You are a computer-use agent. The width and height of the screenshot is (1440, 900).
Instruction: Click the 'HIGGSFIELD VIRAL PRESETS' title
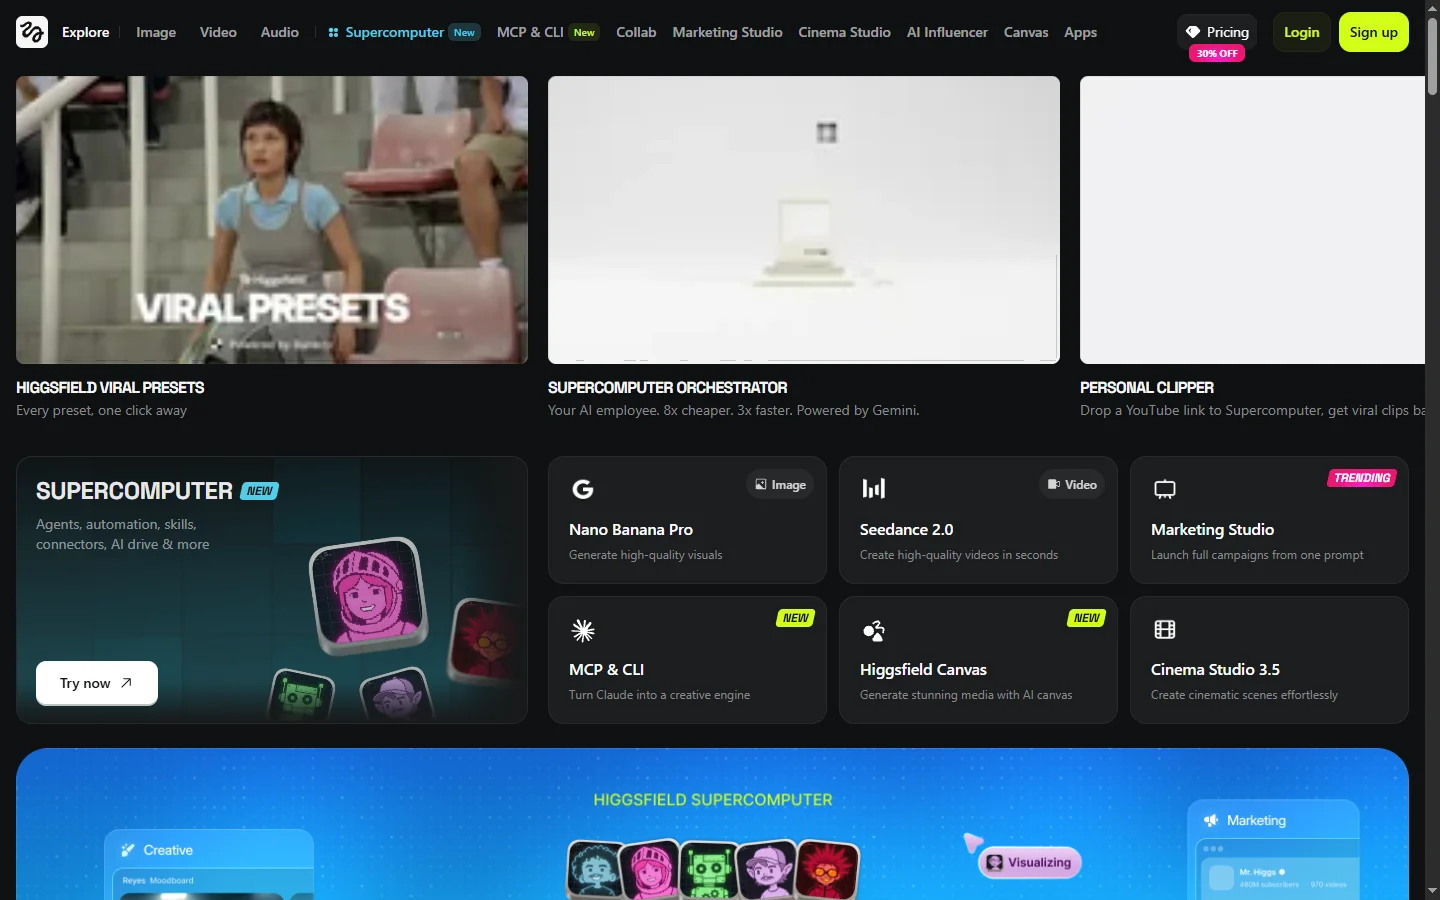[110, 388]
